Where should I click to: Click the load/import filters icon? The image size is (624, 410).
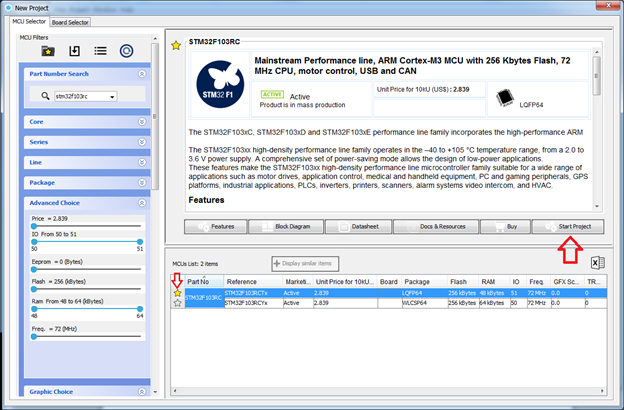tap(74, 51)
